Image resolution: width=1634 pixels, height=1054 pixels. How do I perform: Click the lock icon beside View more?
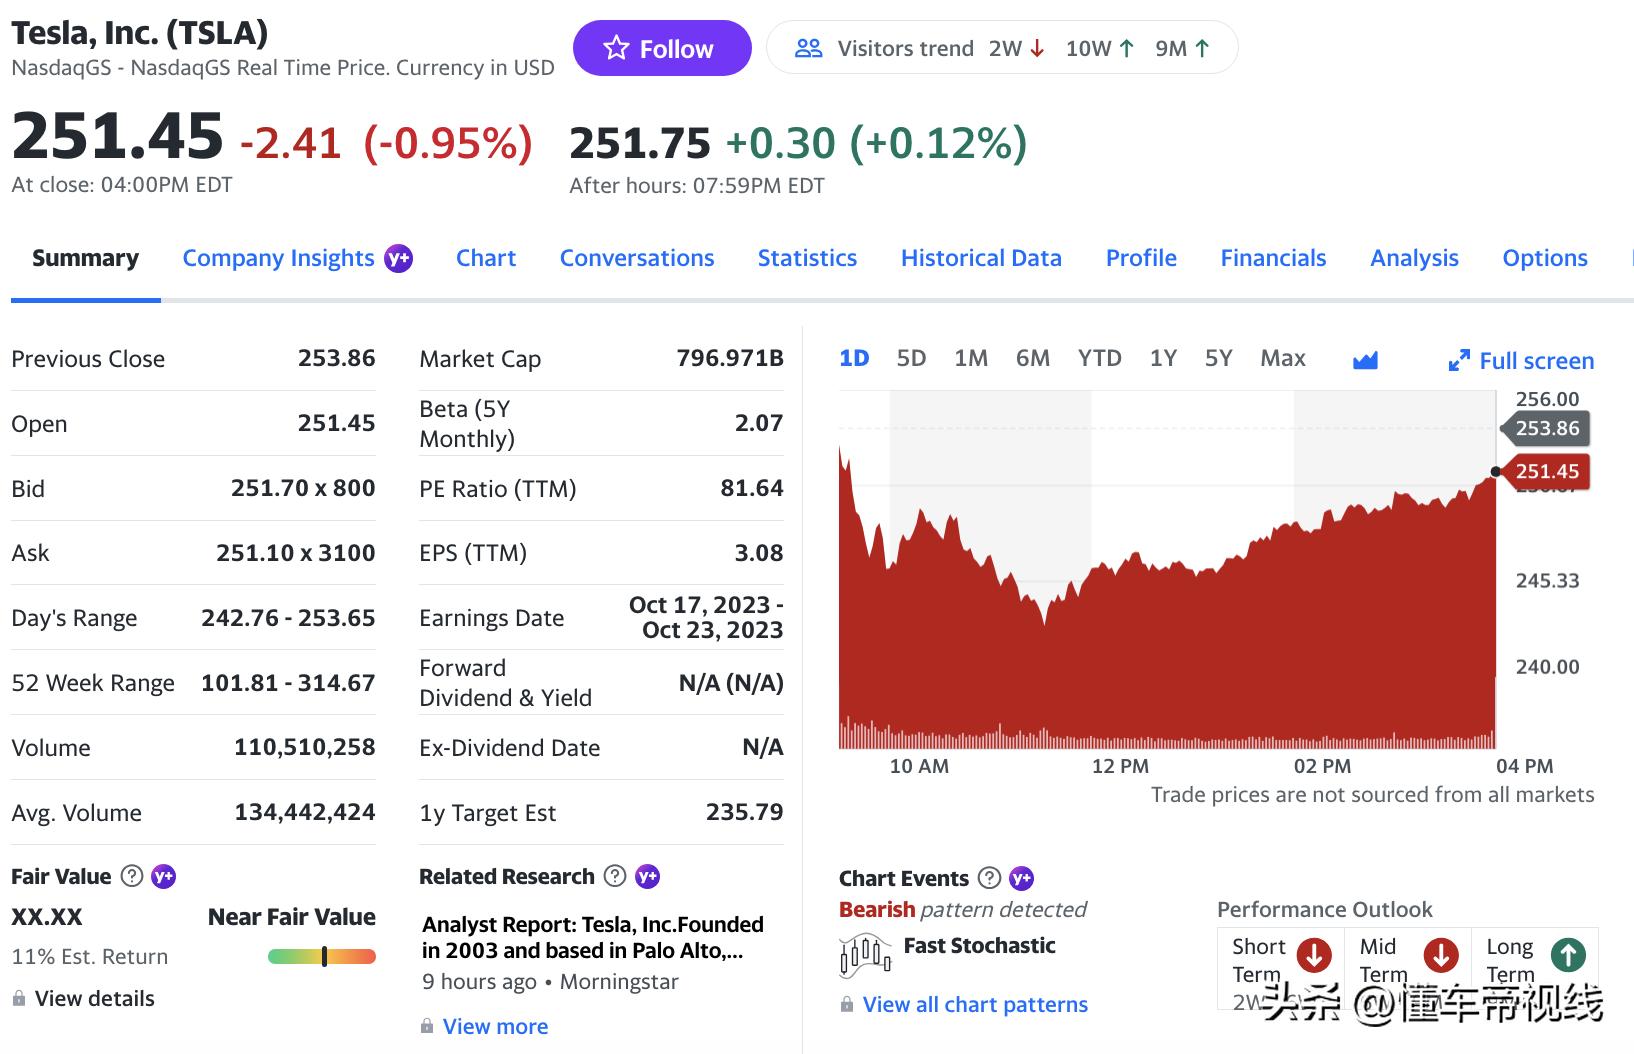tap(427, 1026)
